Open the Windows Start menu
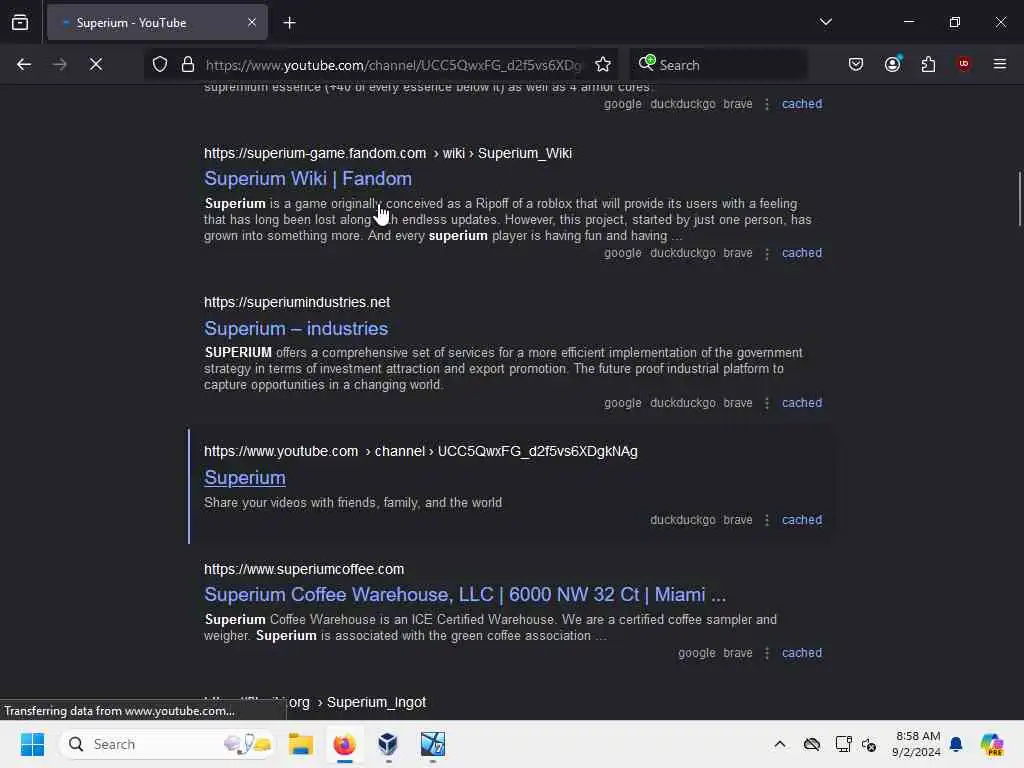The image size is (1024, 768). [x=32, y=744]
